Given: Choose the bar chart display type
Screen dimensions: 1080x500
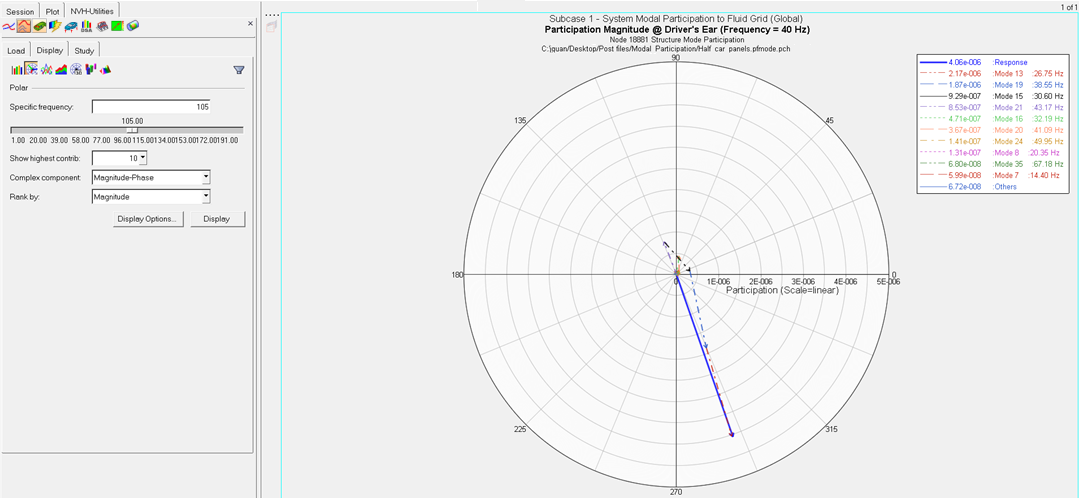Looking at the screenshot, I should (x=17, y=69).
